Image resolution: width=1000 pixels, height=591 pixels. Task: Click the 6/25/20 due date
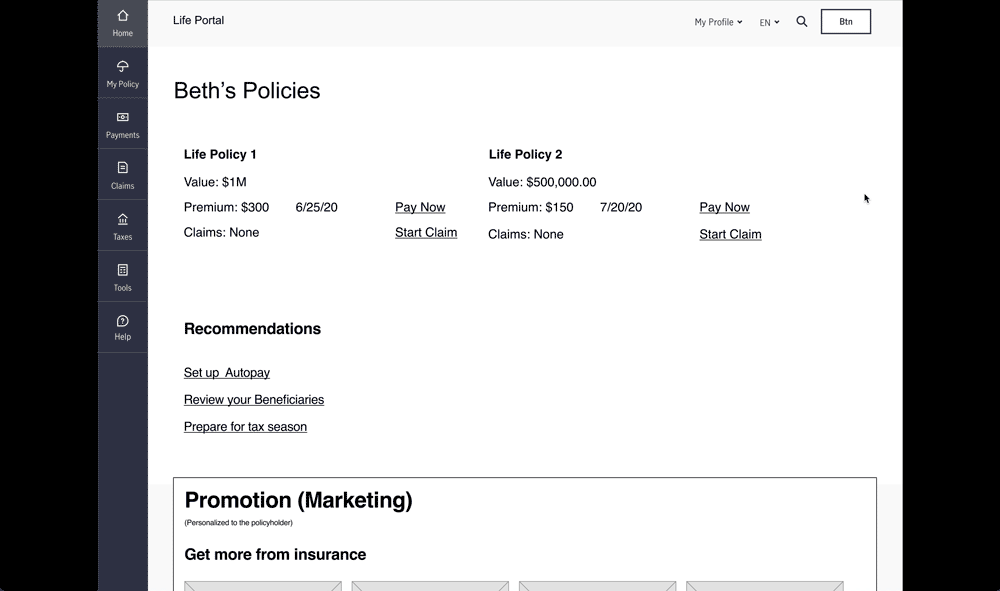click(316, 207)
